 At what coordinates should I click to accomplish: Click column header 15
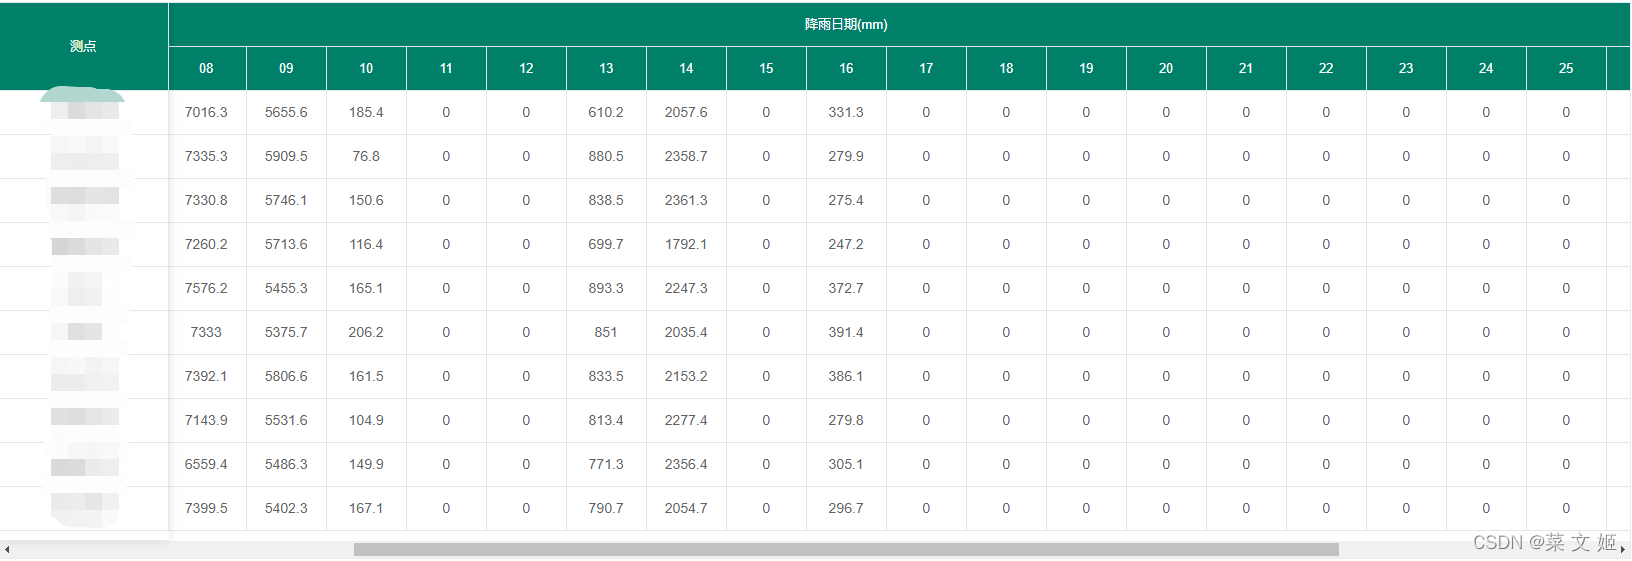click(766, 68)
